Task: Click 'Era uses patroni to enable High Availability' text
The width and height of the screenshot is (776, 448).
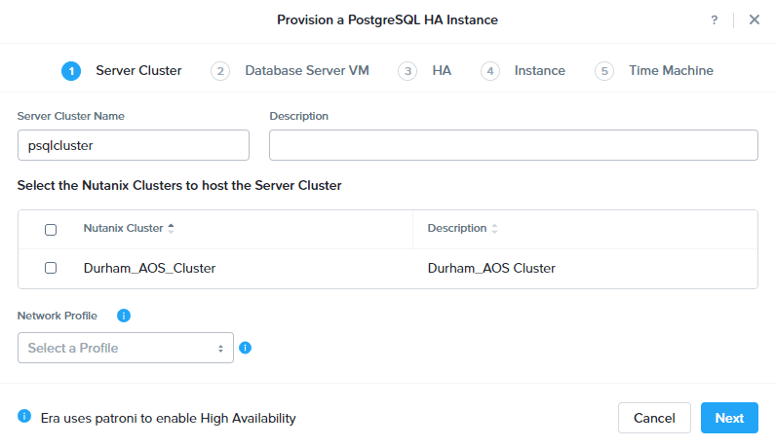Action: [168, 418]
